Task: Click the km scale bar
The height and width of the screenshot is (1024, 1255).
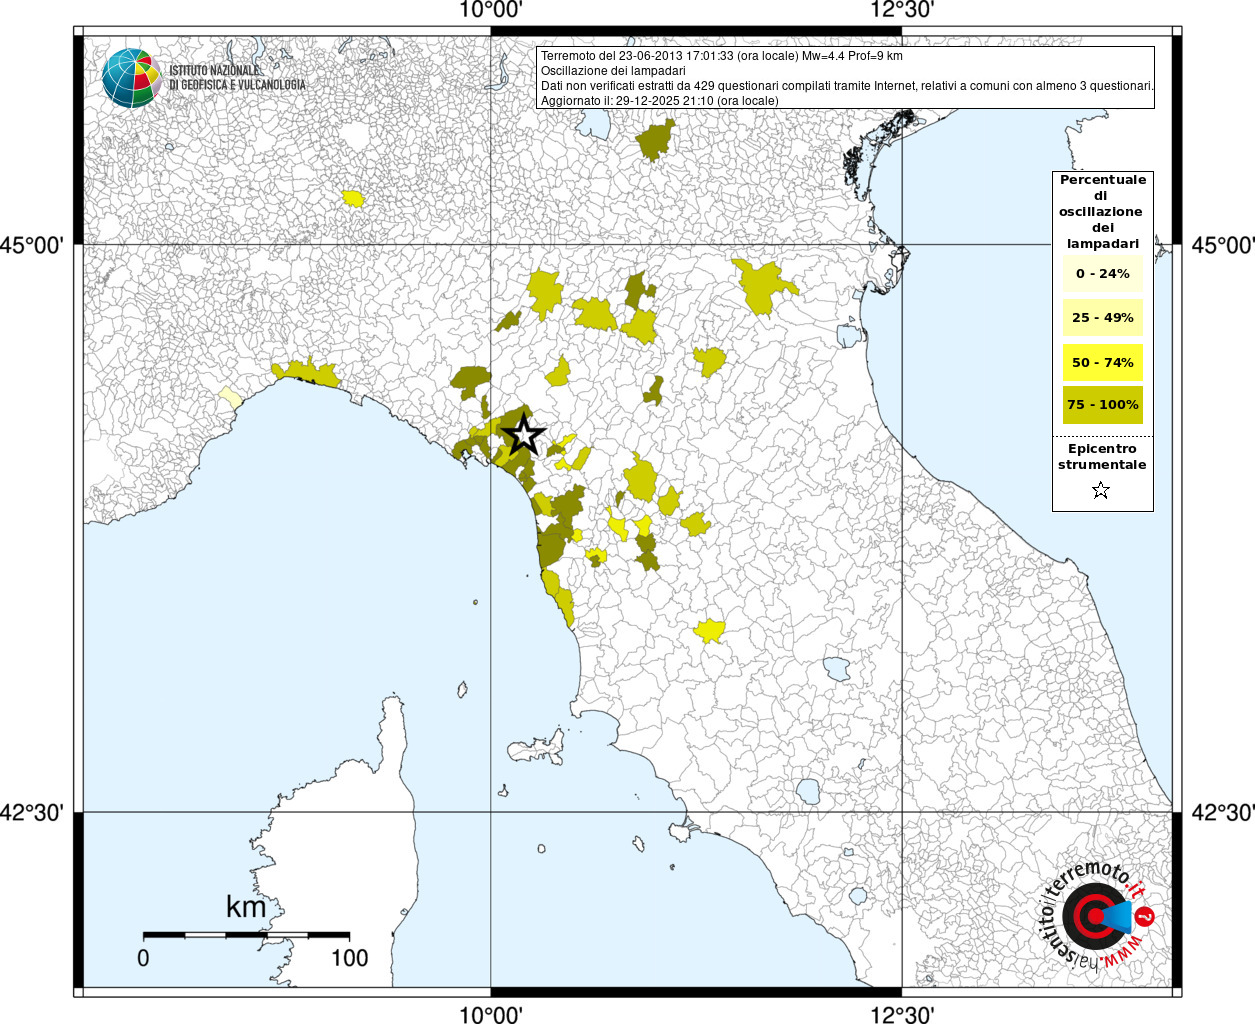Action: [x=246, y=936]
